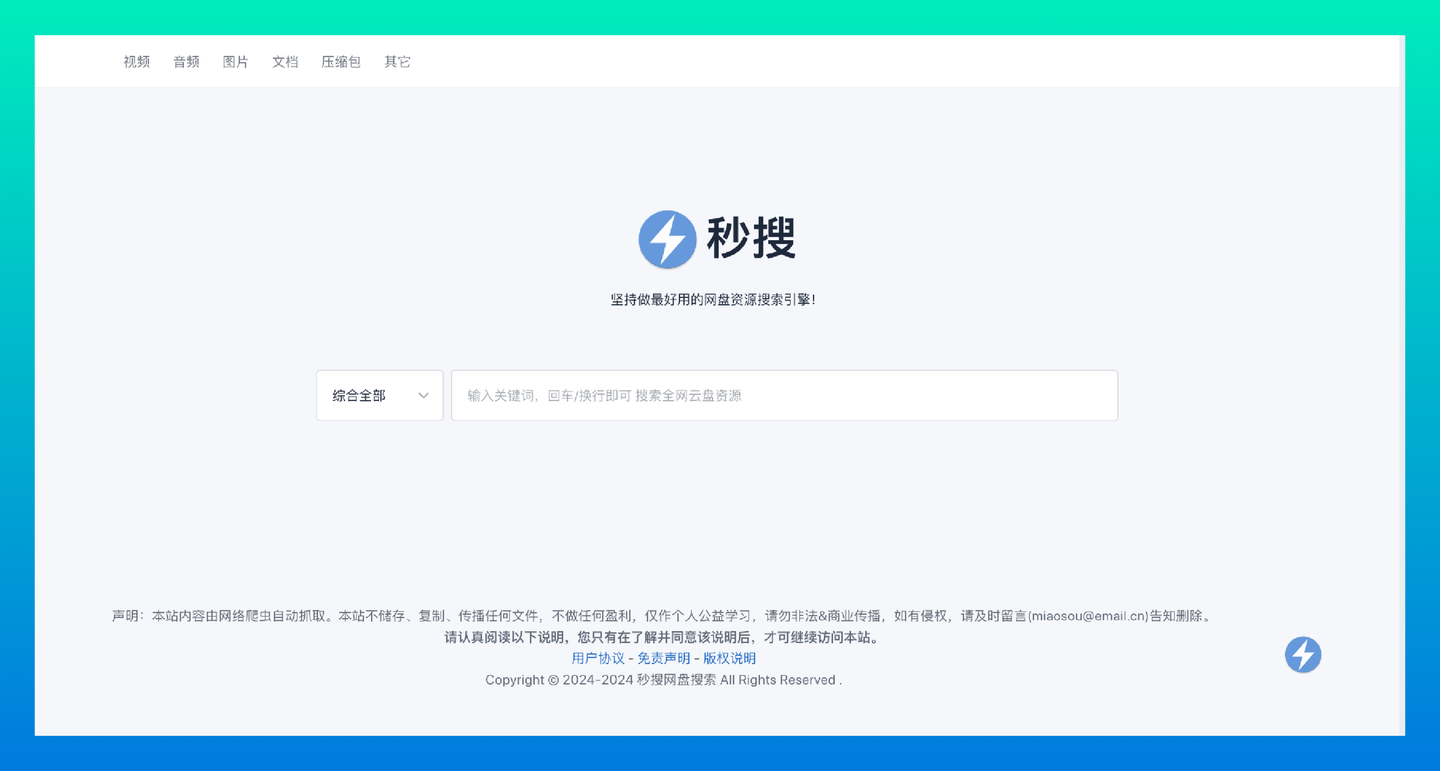Image resolution: width=1440 pixels, height=771 pixels.
Task: Click the floating lightning bolt button
Action: point(1303,655)
